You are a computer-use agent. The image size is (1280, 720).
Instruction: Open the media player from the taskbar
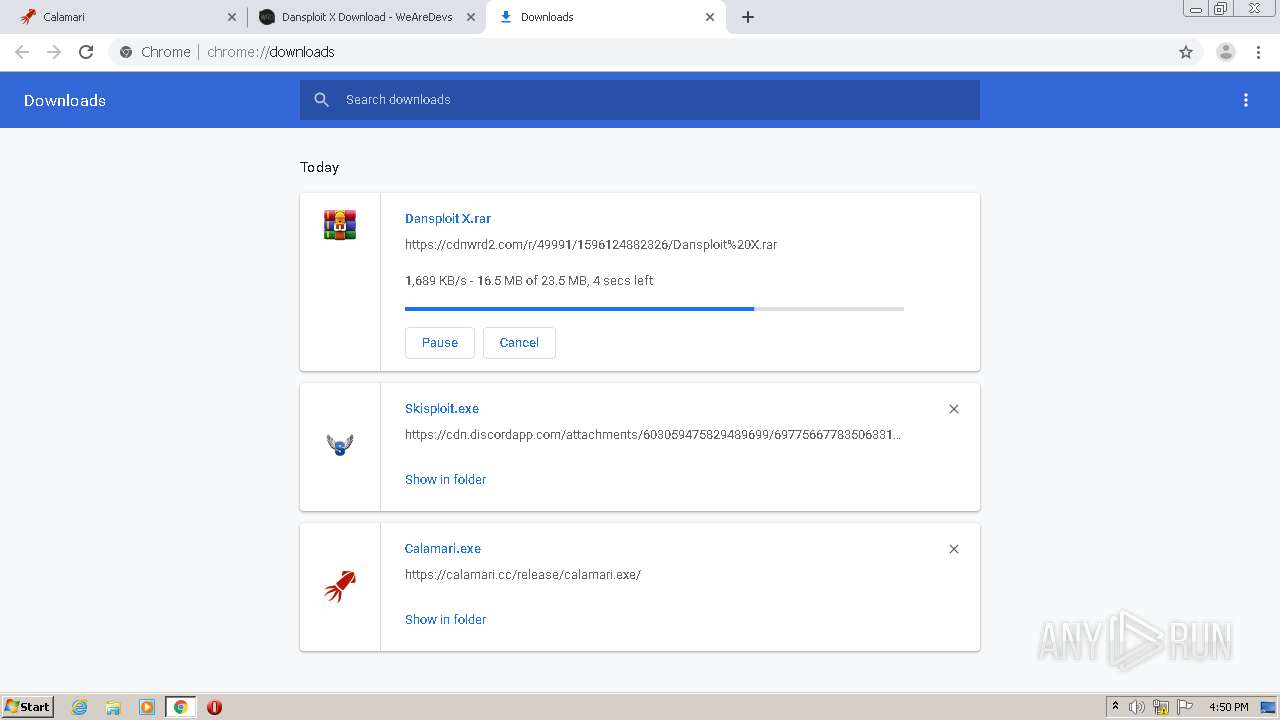pos(147,707)
